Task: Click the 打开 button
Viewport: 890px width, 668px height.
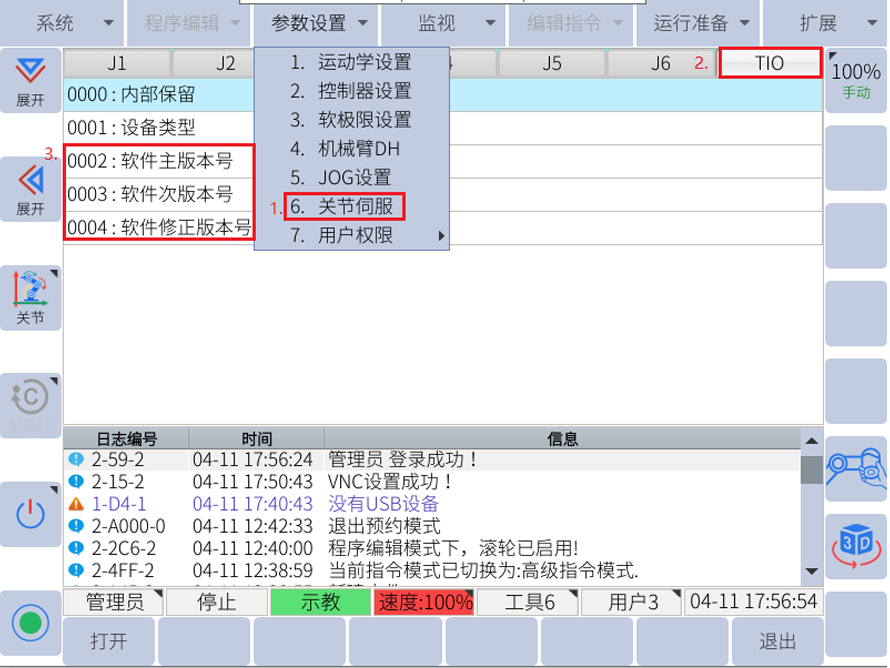Action: (x=108, y=641)
